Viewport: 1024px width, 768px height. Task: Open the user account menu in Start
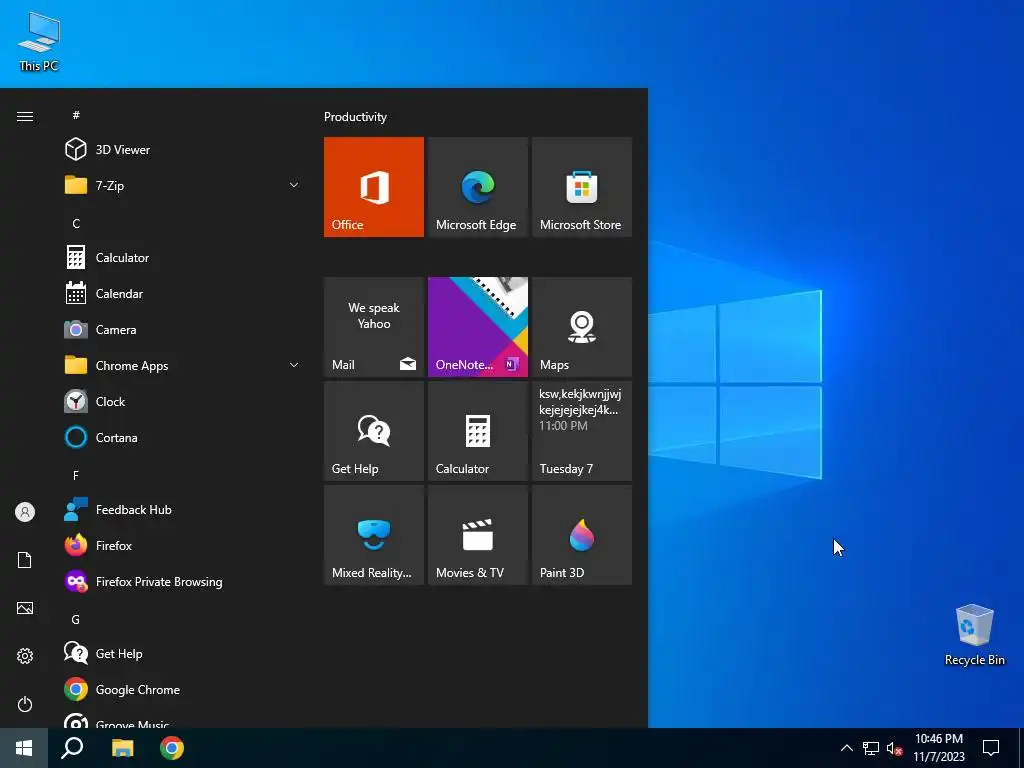pyautogui.click(x=25, y=512)
